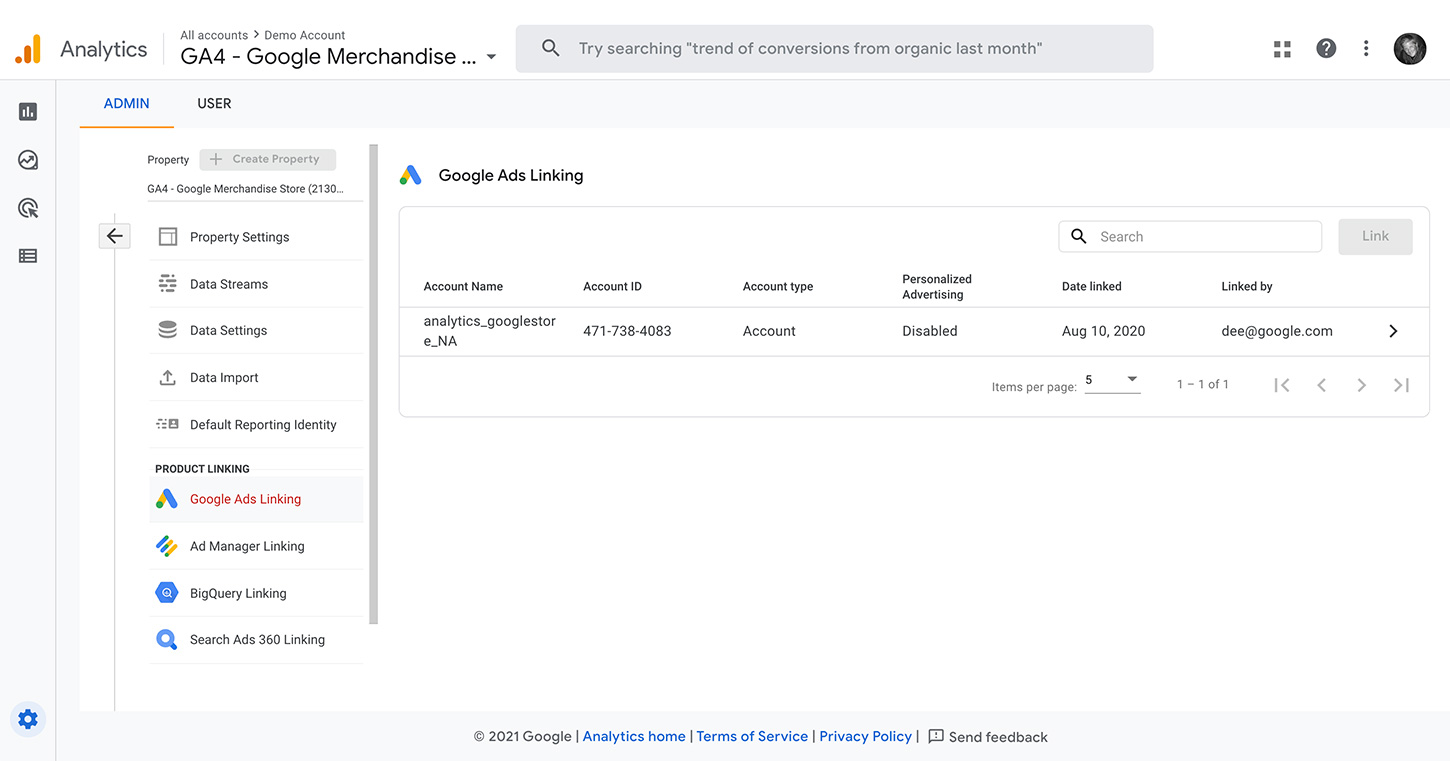Screen dimensions: 1450x761
Task: Open the Advertising icon in left rail
Action: (x=28, y=208)
